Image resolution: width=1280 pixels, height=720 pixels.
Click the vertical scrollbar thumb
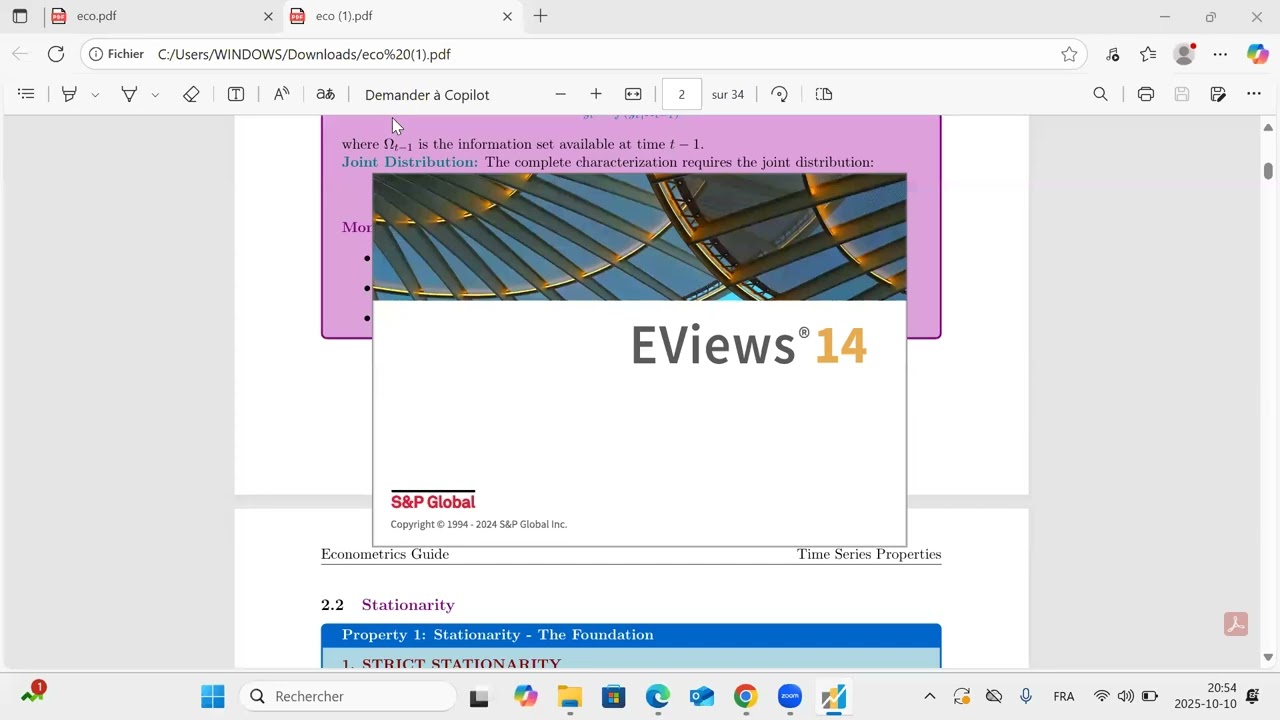point(1268,171)
